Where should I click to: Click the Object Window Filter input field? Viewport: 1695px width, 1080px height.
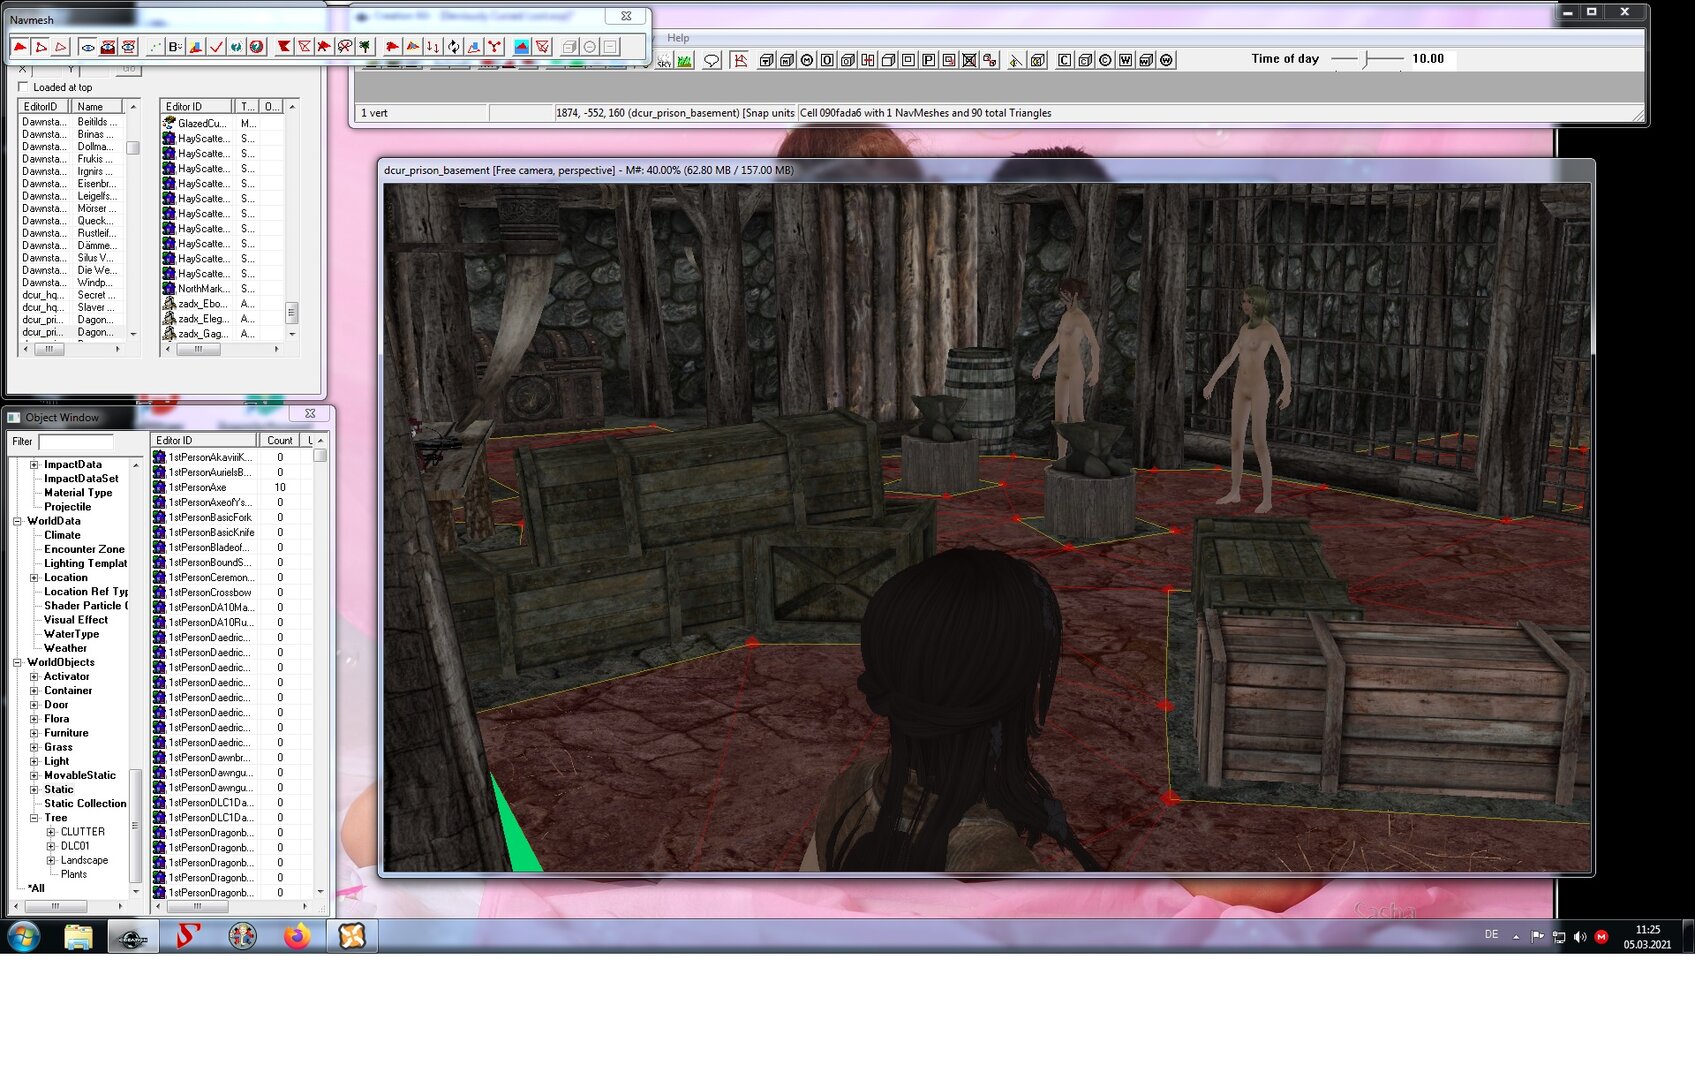[x=76, y=442]
